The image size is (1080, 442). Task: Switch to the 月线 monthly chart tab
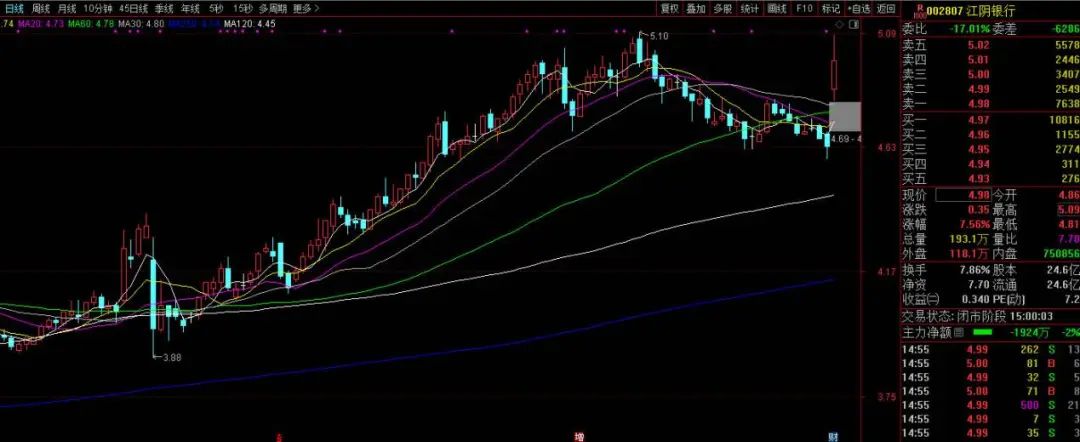click(67, 9)
